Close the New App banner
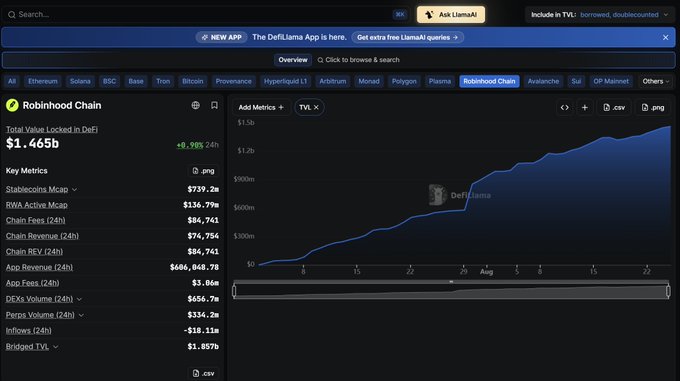The image size is (680, 381). coord(665,38)
